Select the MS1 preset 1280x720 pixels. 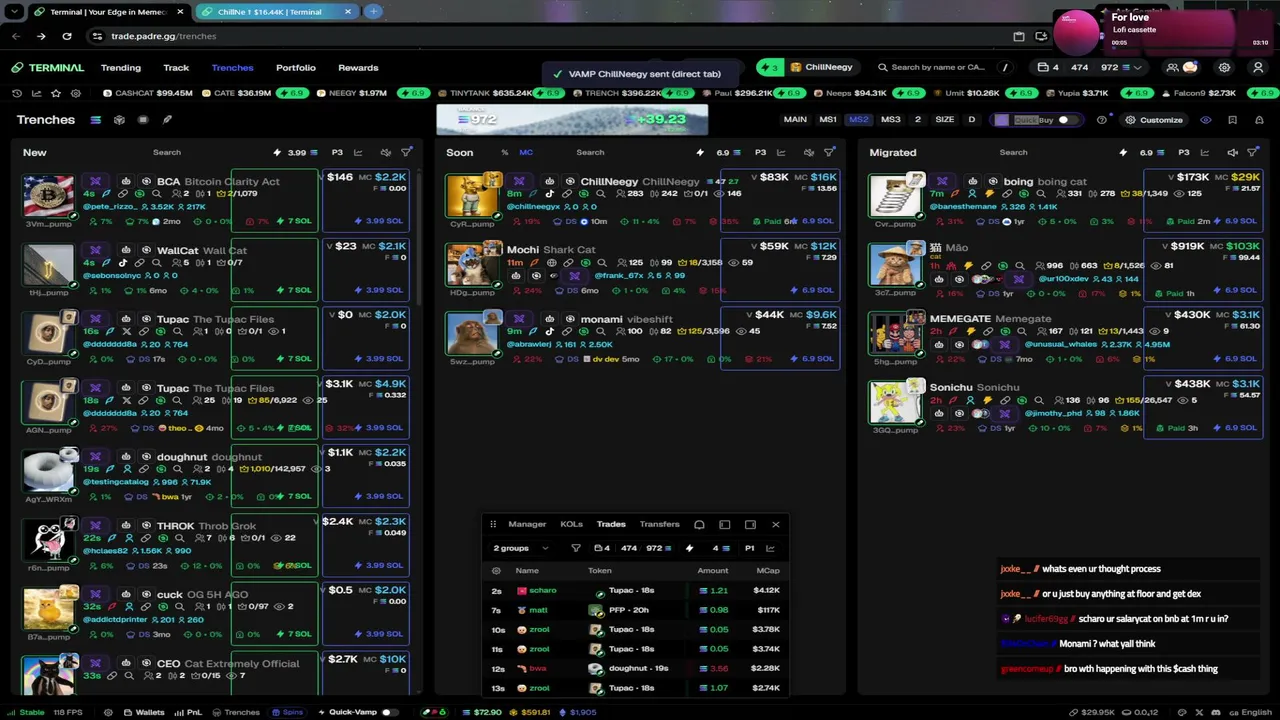point(828,120)
